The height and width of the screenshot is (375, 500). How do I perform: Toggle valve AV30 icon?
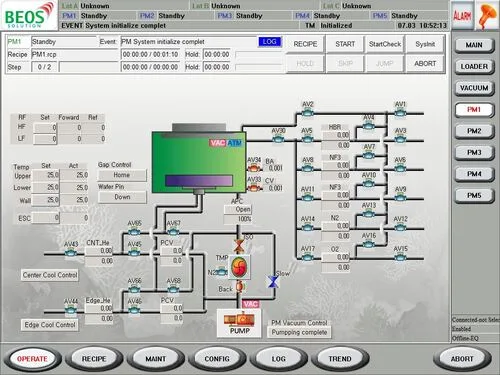[278, 139]
